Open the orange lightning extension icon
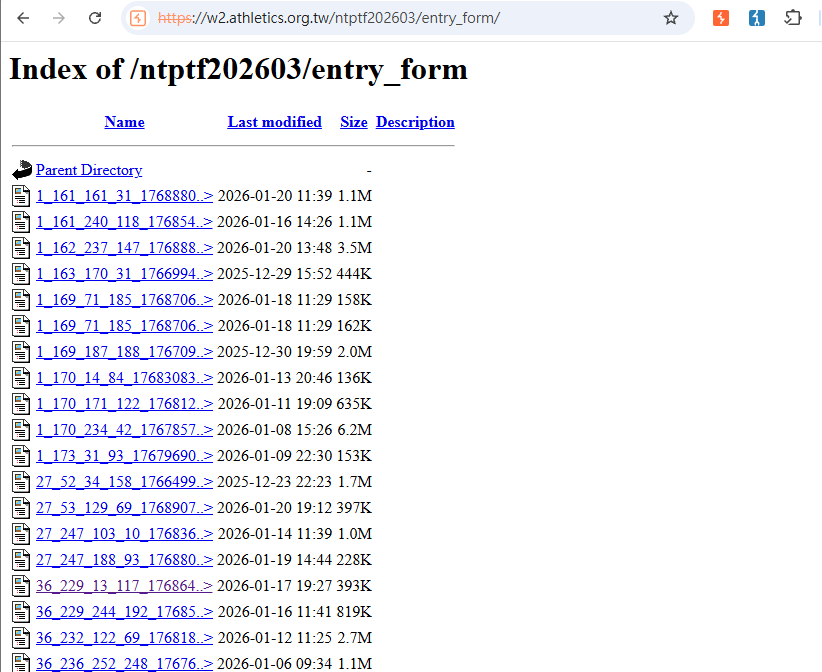Screen dimensions: 822x672 coord(721,18)
